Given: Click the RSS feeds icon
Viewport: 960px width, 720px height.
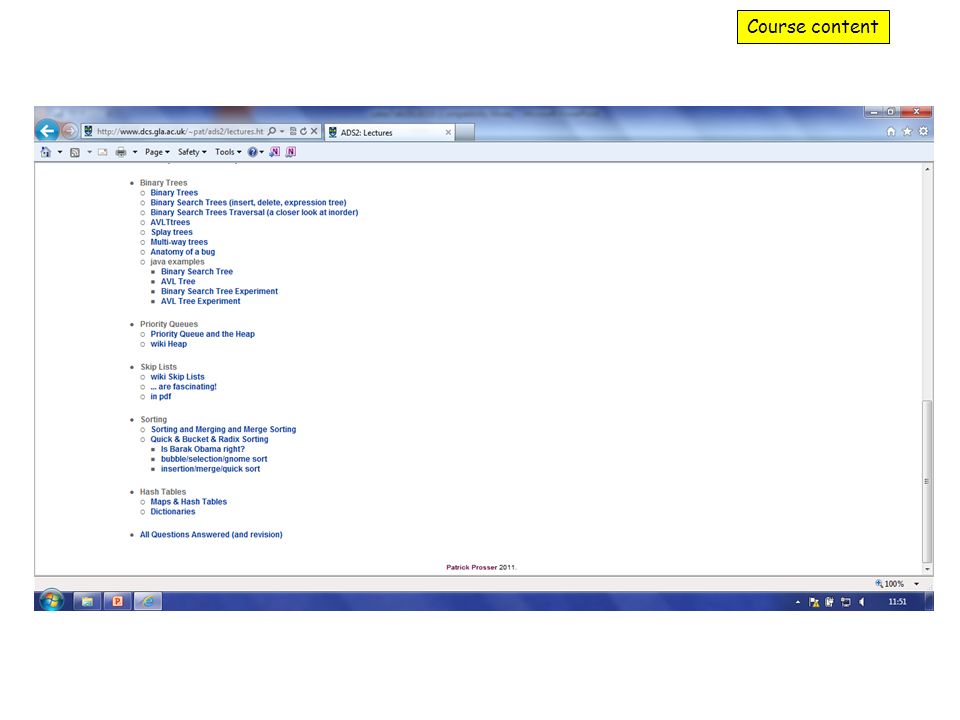Looking at the screenshot, I should click(x=75, y=152).
